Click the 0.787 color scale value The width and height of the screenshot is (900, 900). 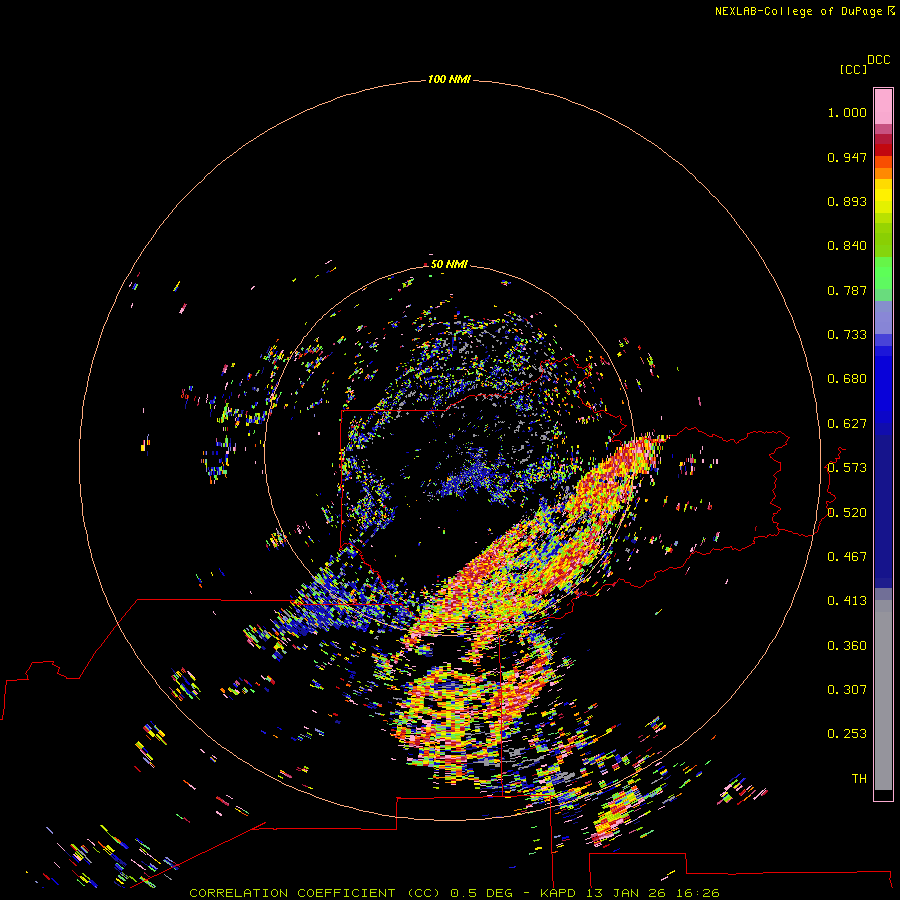coord(847,290)
